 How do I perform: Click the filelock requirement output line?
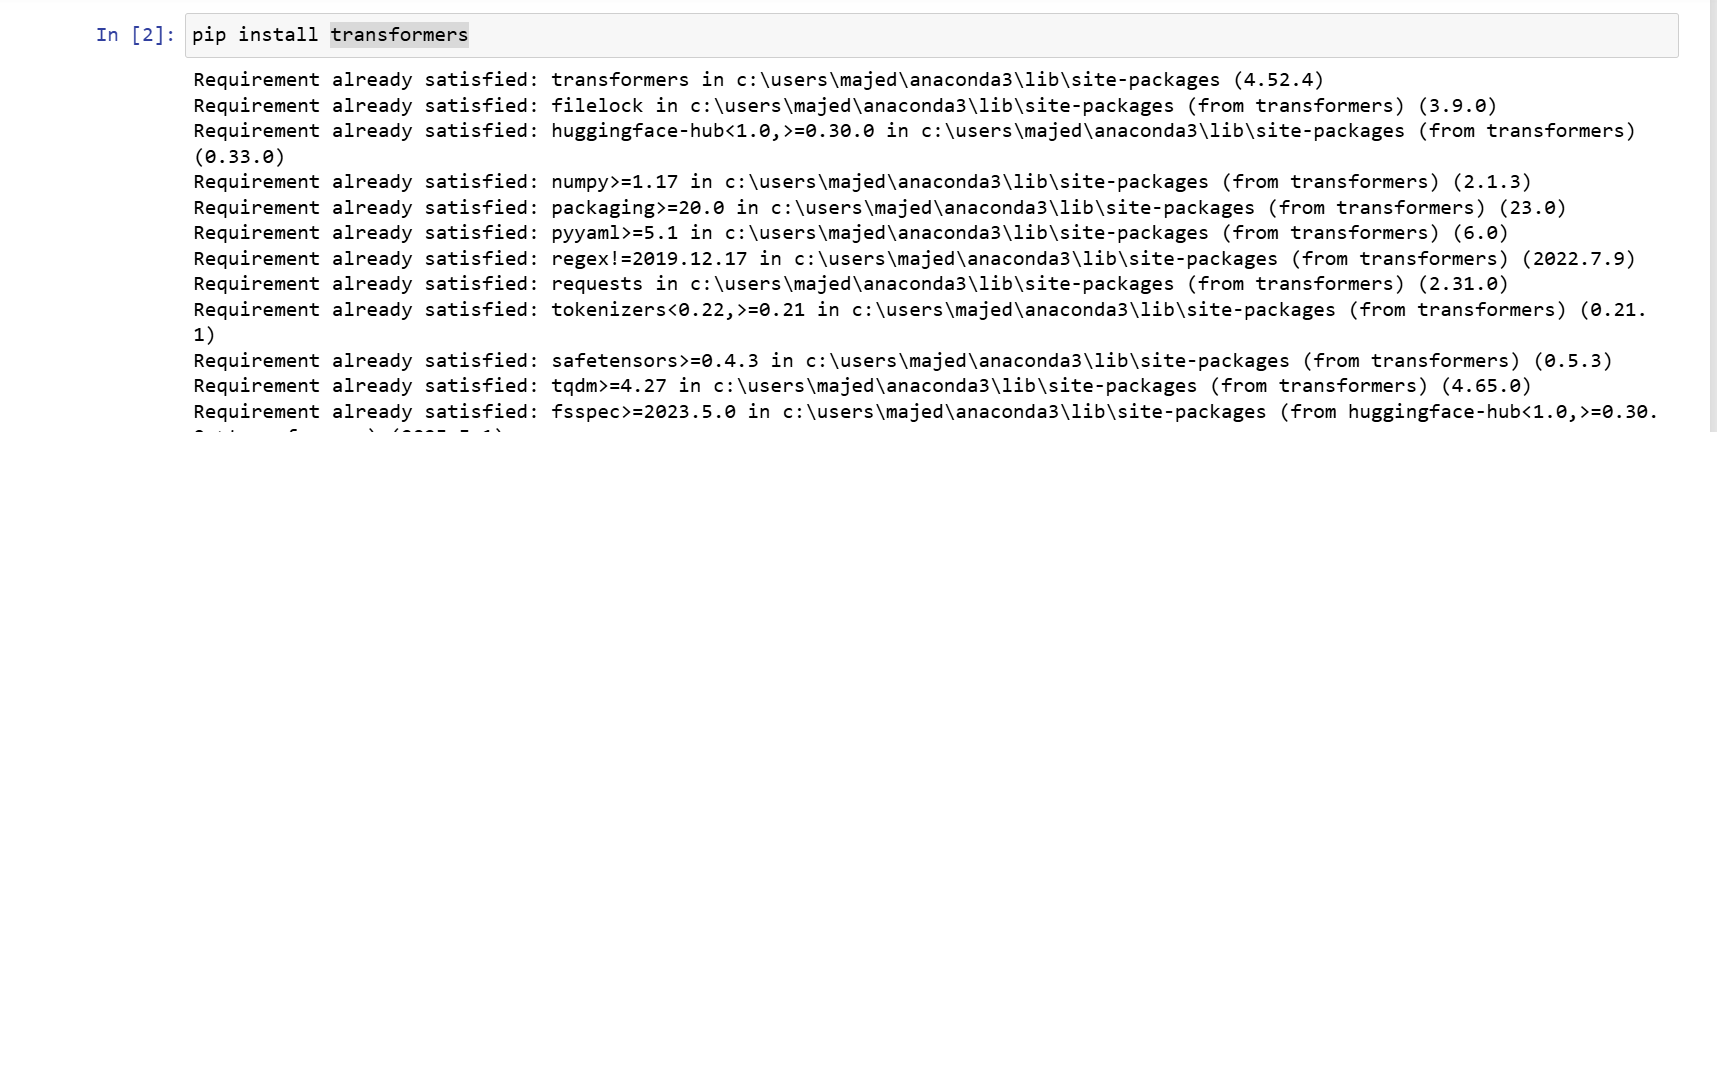(845, 106)
